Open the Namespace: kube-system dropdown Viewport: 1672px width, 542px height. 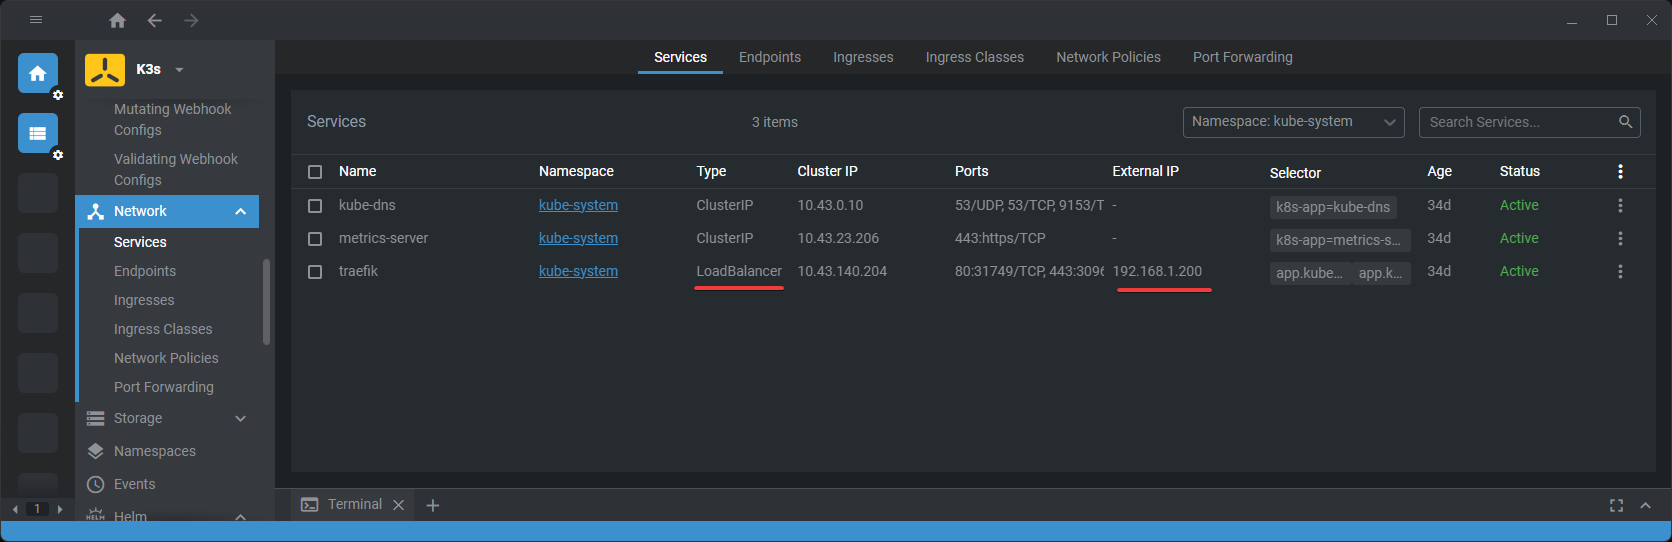click(x=1293, y=122)
